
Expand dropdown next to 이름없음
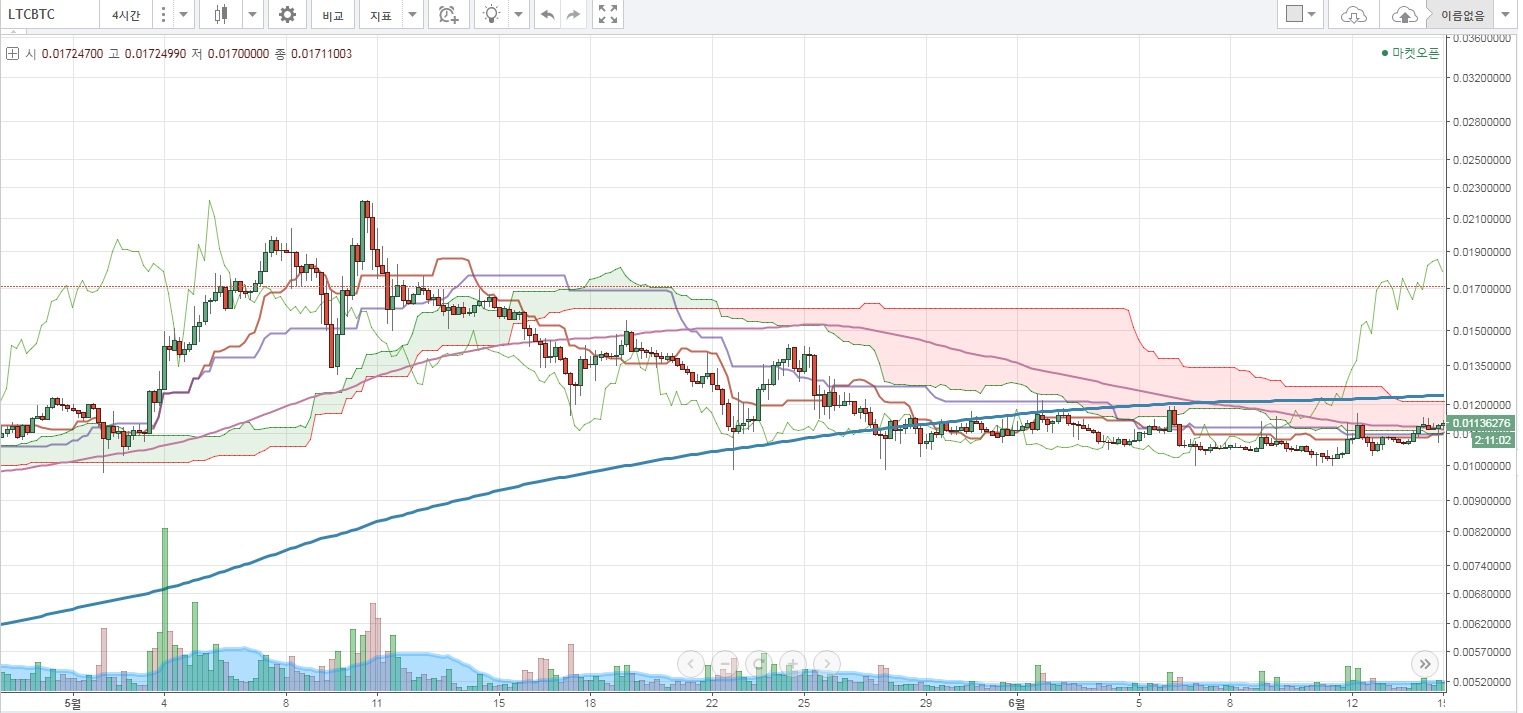pos(1505,14)
